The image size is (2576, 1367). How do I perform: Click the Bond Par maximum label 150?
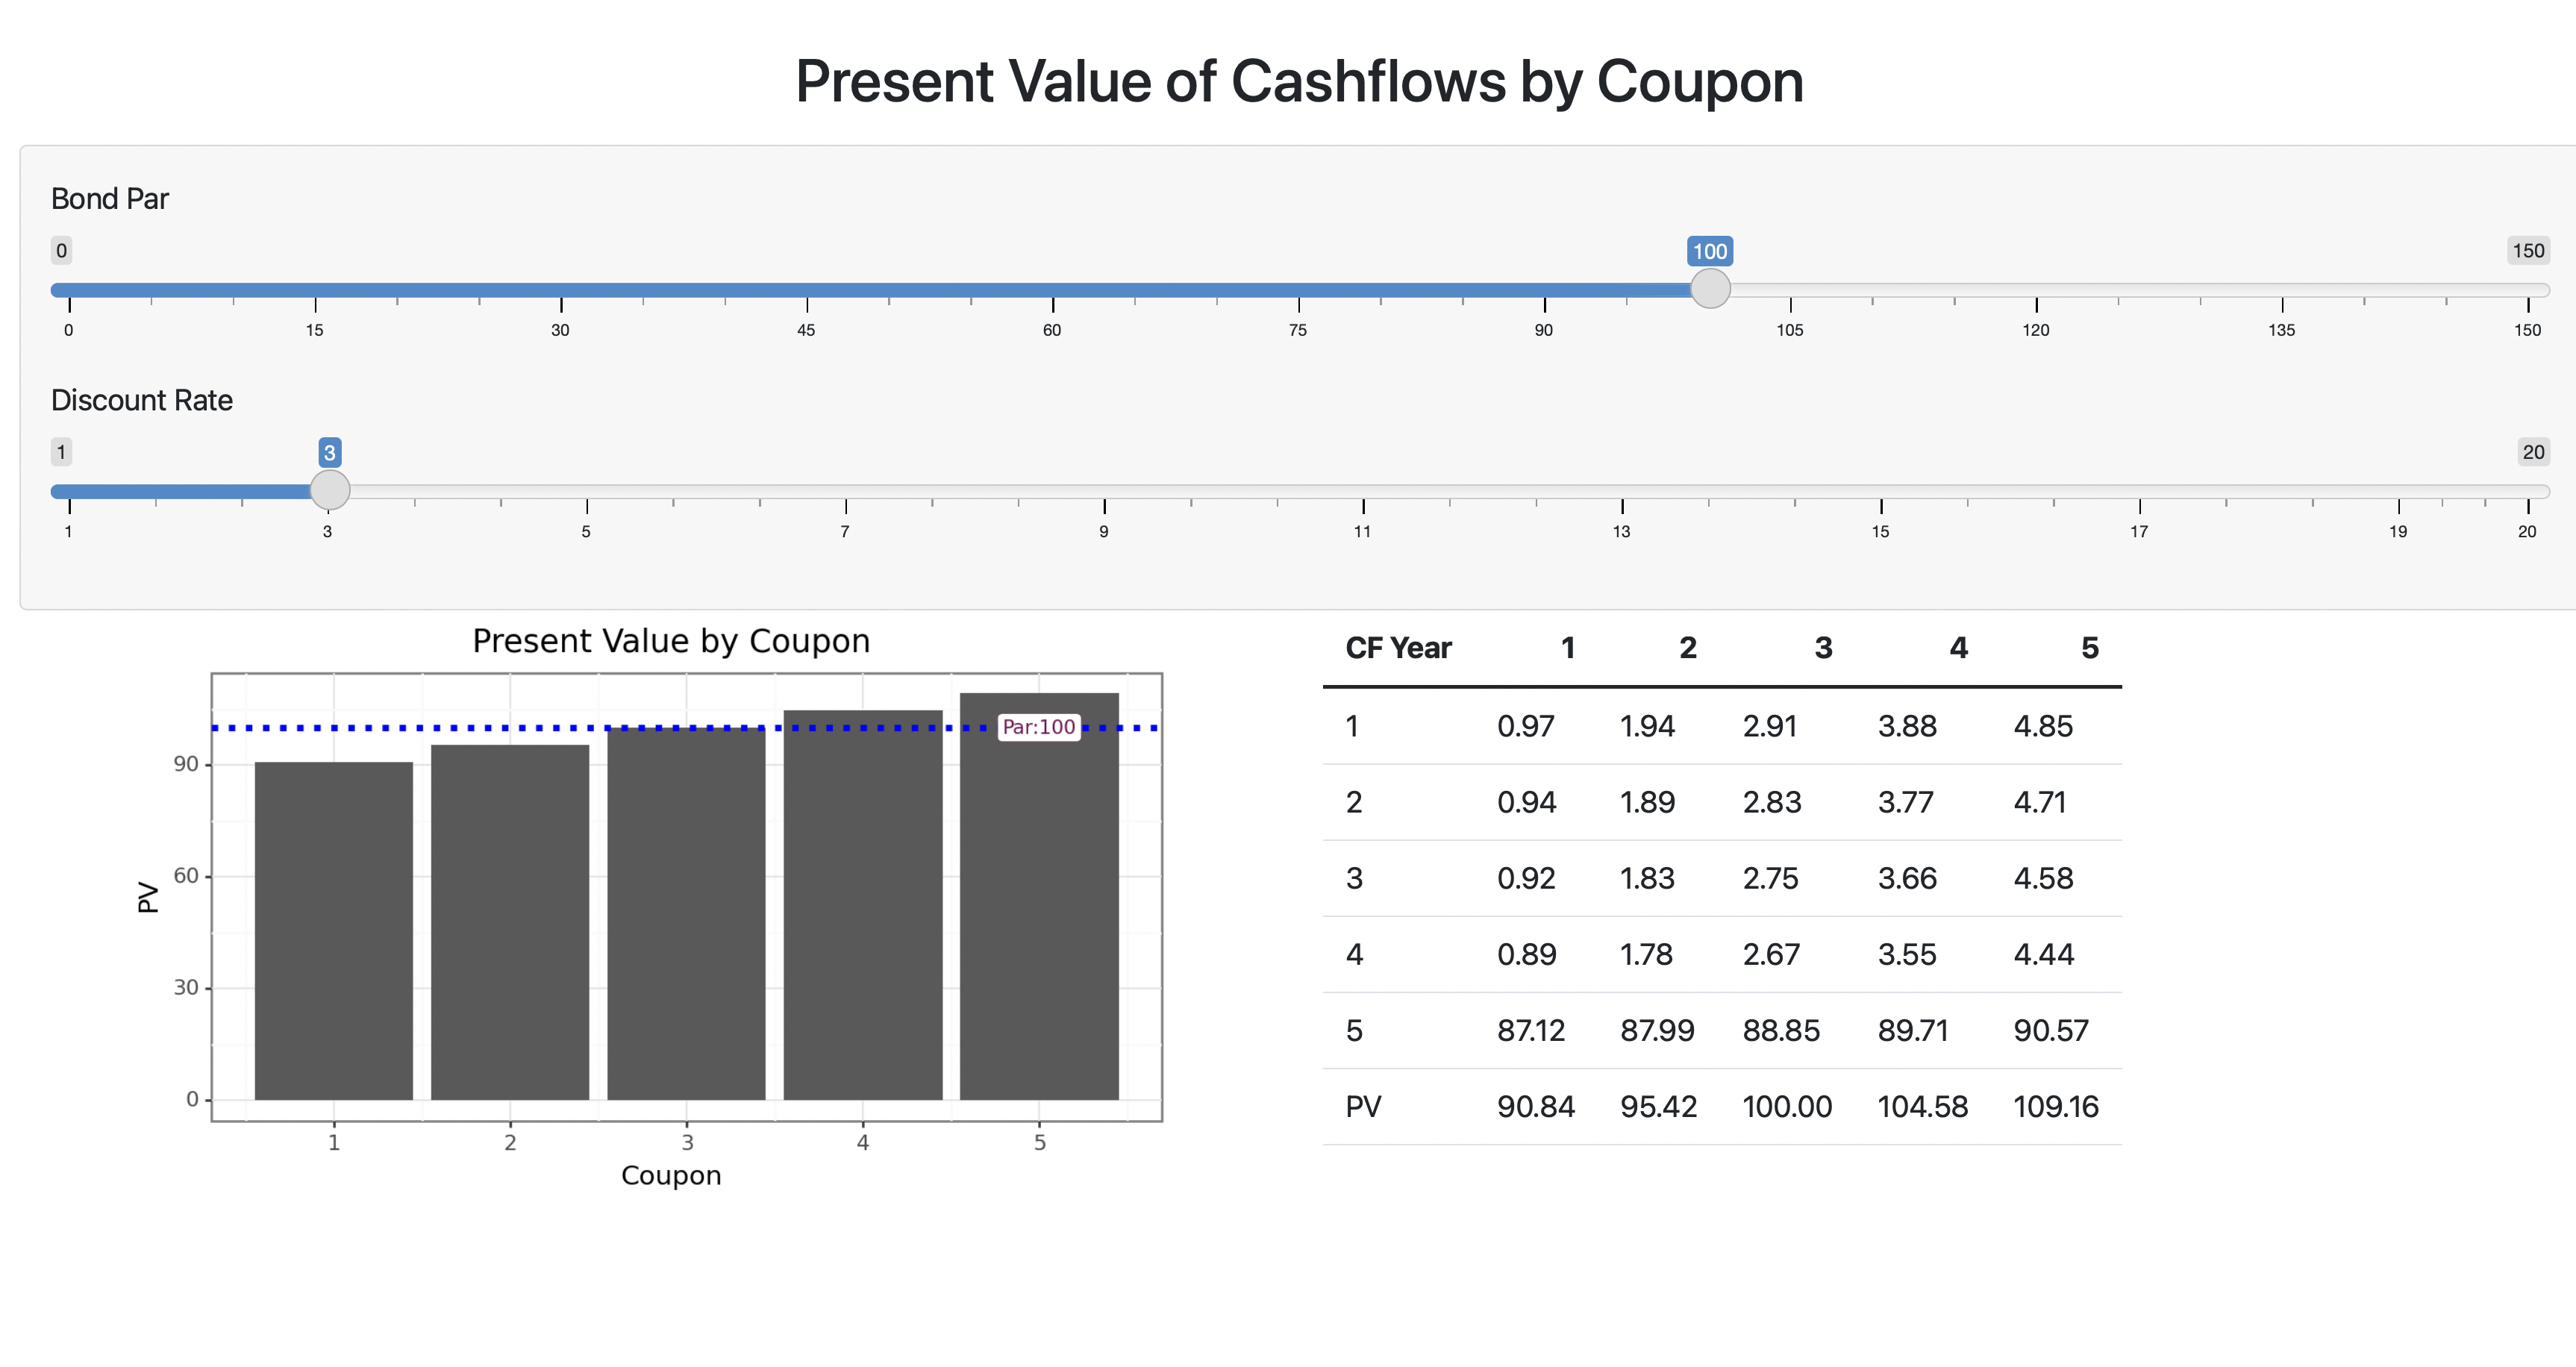(2530, 251)
